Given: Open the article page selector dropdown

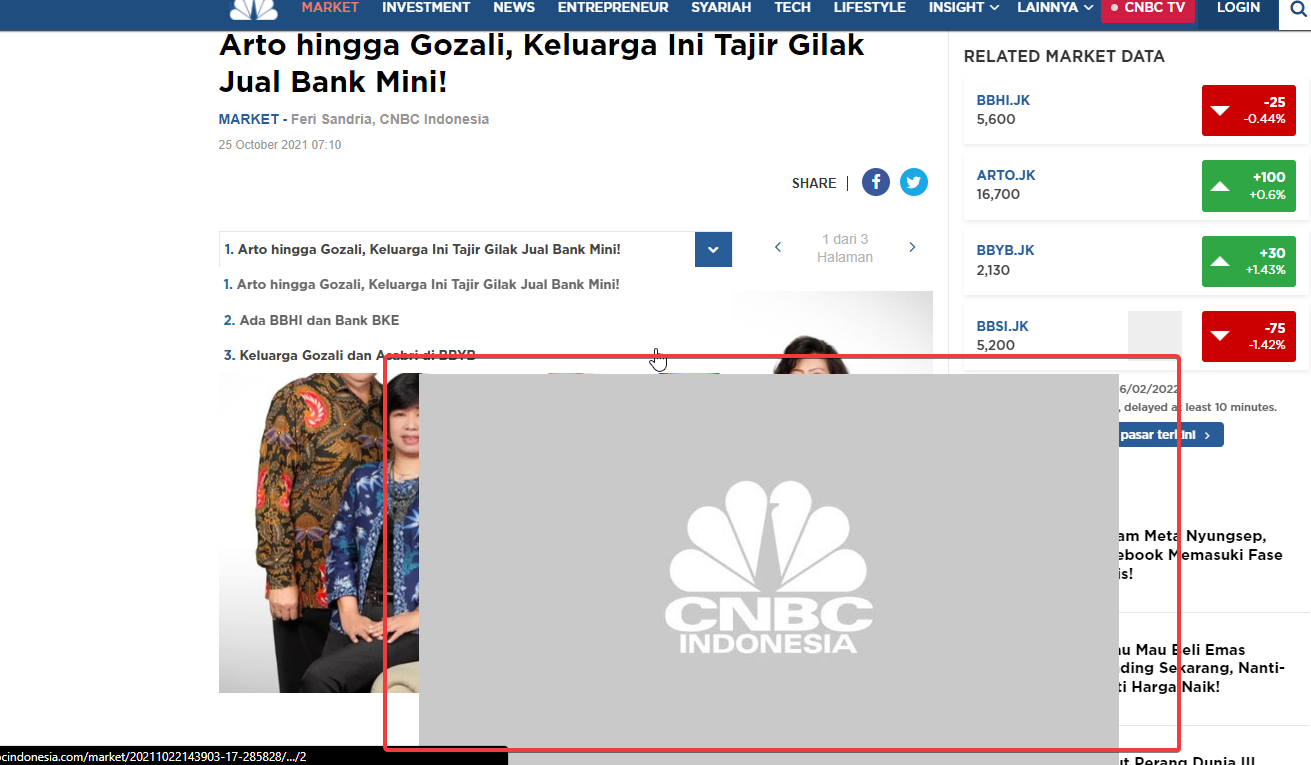Looking at the screenshot, I should tap(713, 249).
